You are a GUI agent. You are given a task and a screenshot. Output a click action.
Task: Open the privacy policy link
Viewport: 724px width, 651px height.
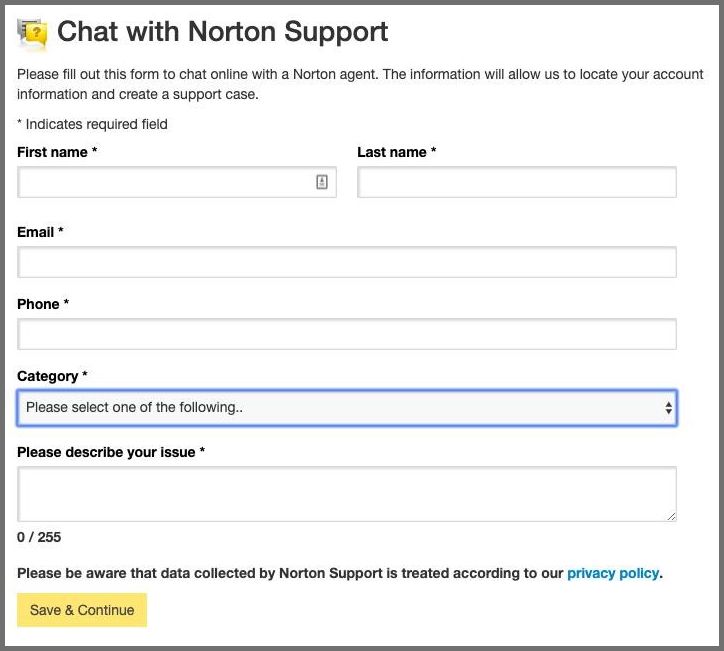coord(613,573)
